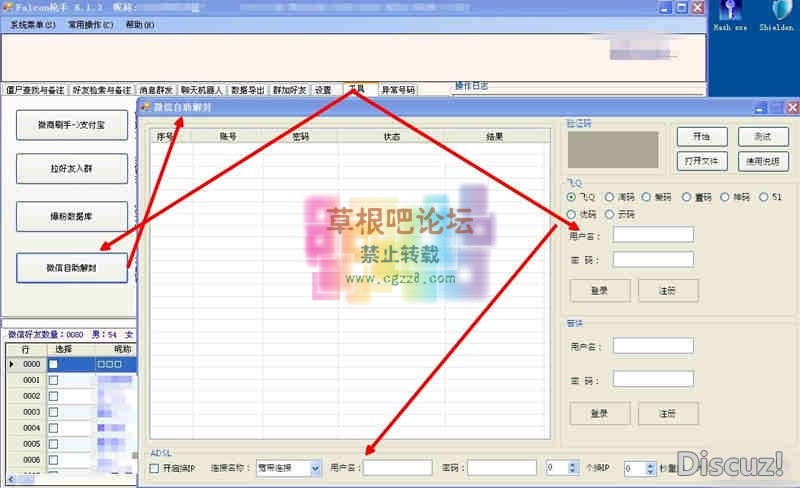800x488 pixels.
Task: Click the 结果 column header
Action: [x=495, y=136]
